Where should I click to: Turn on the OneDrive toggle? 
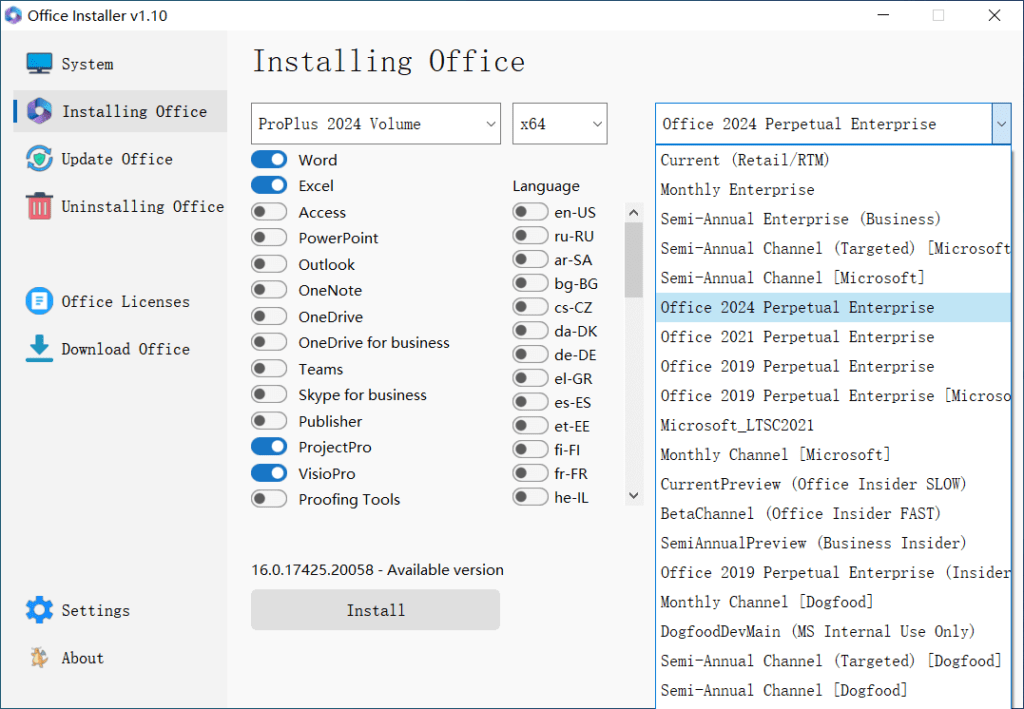[269, 316]
